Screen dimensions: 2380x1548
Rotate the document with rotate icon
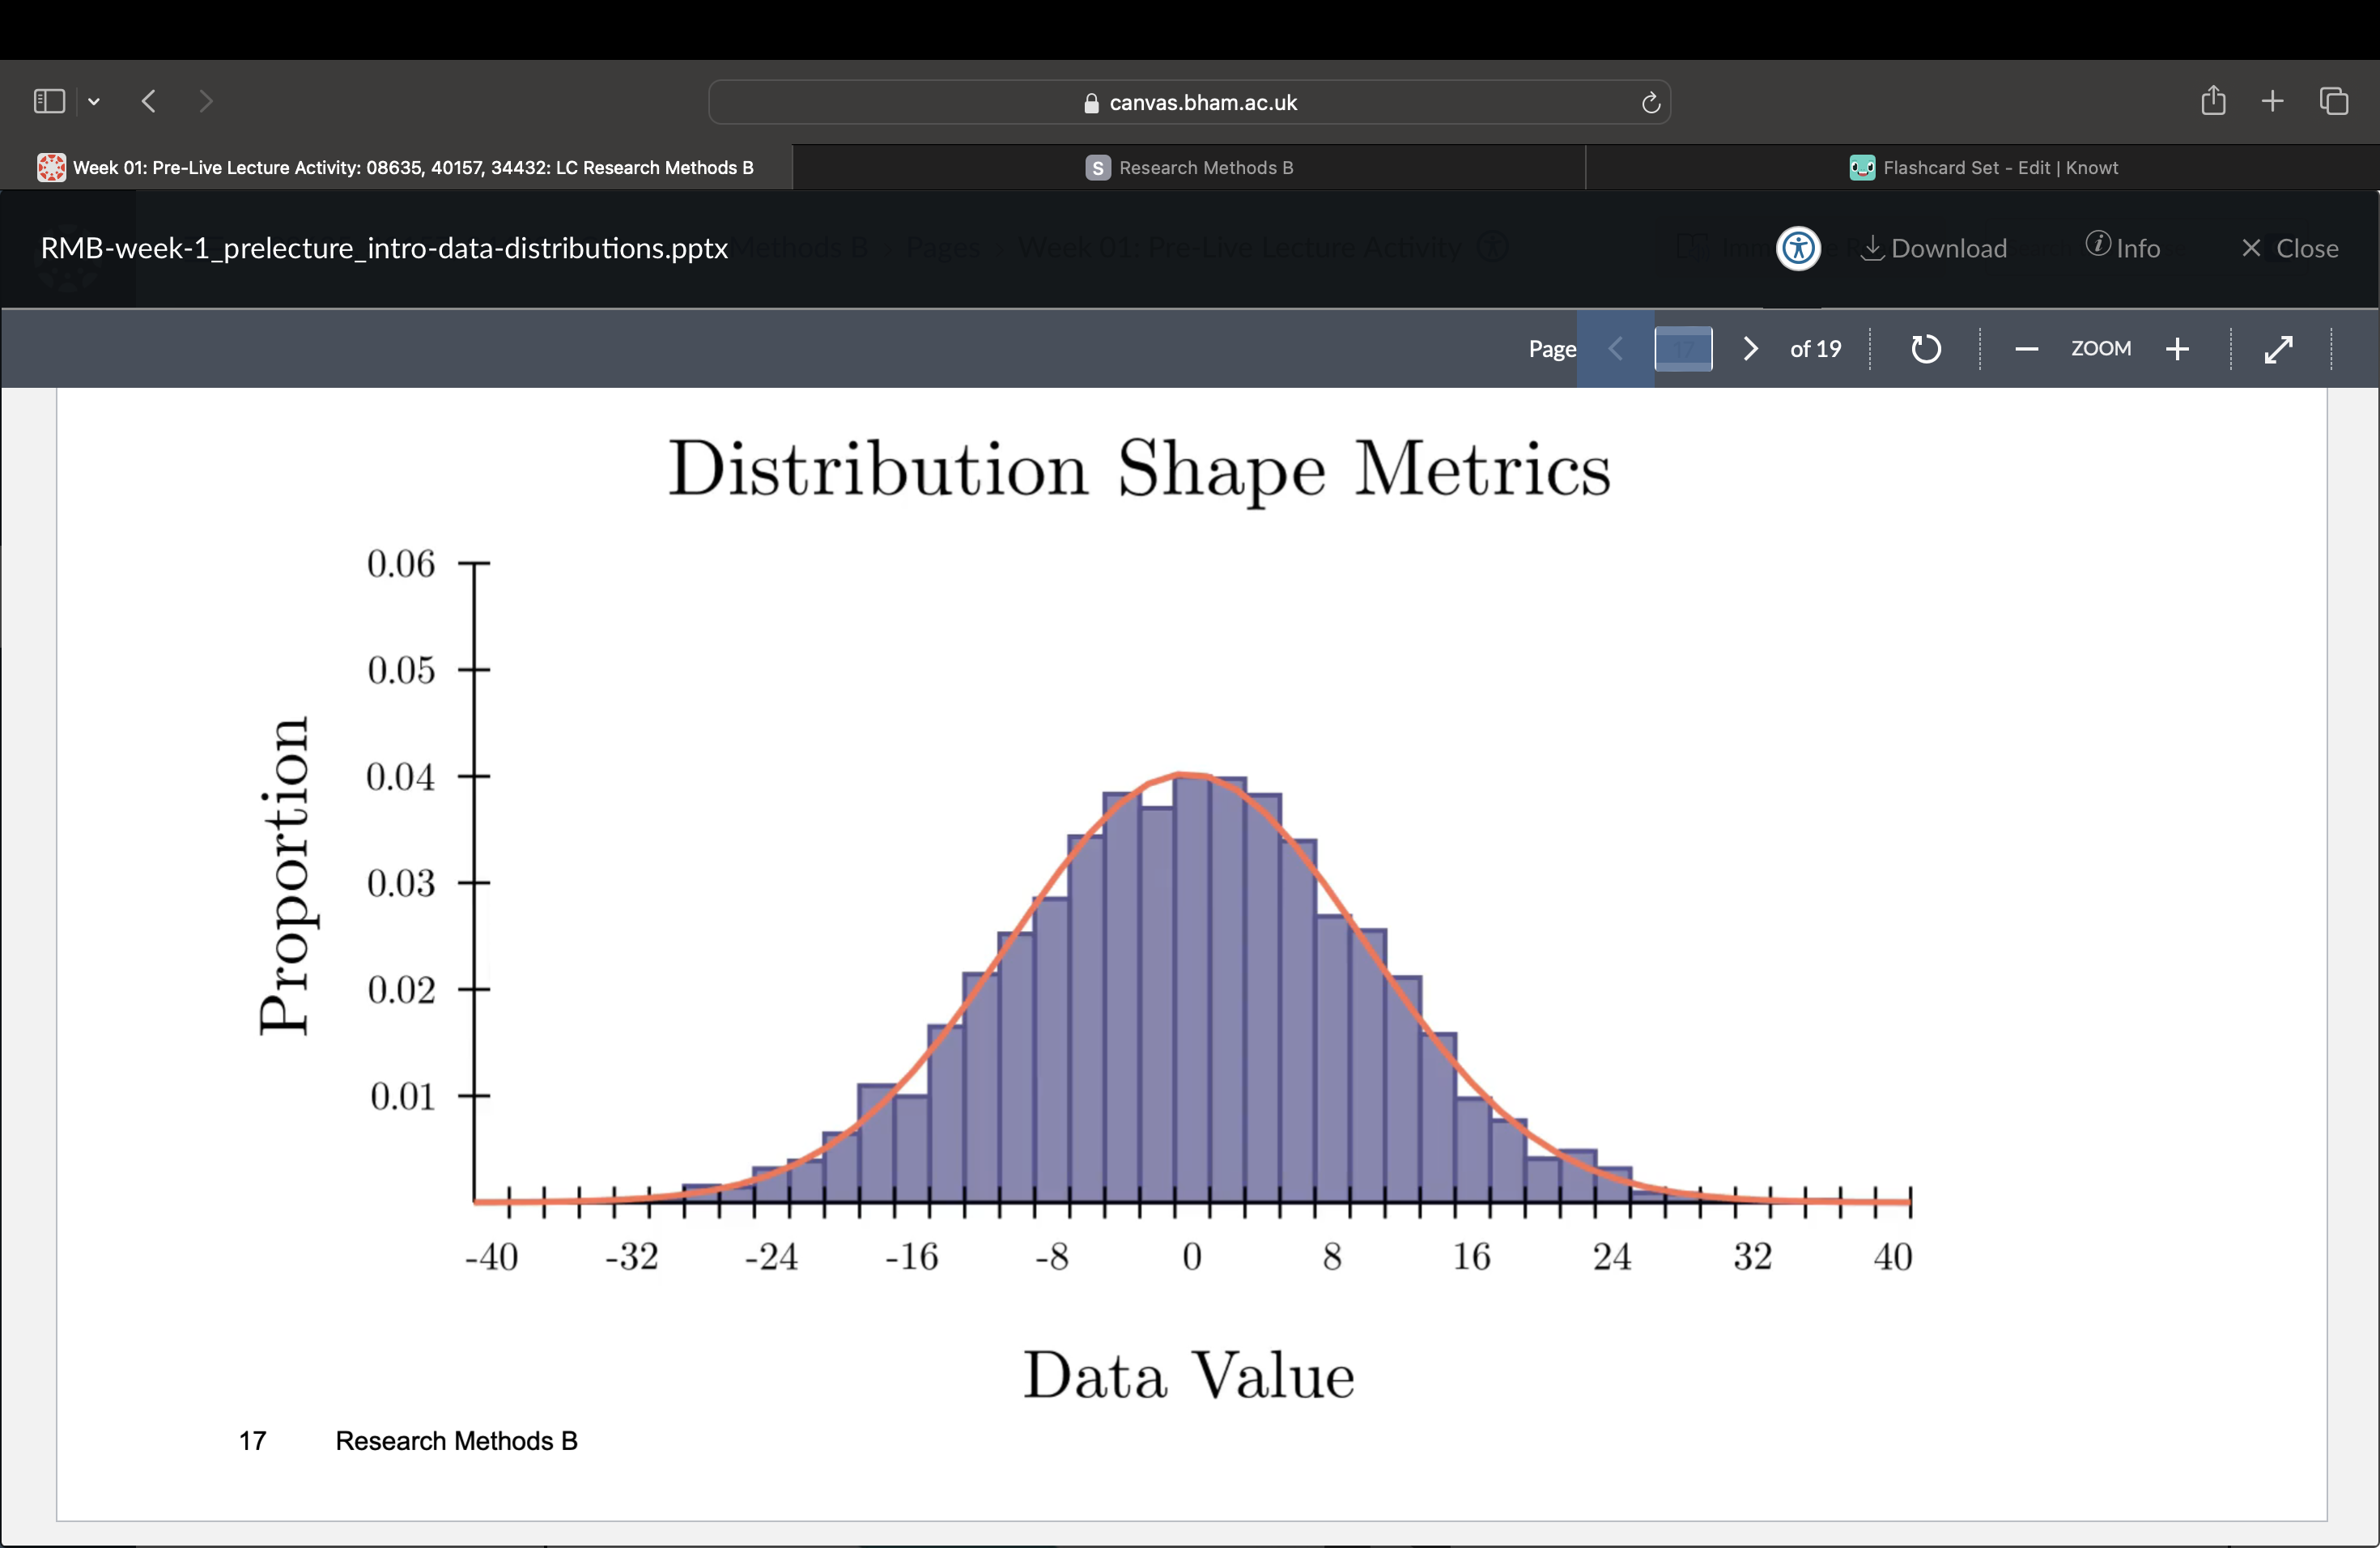(x=1925, y=349)
